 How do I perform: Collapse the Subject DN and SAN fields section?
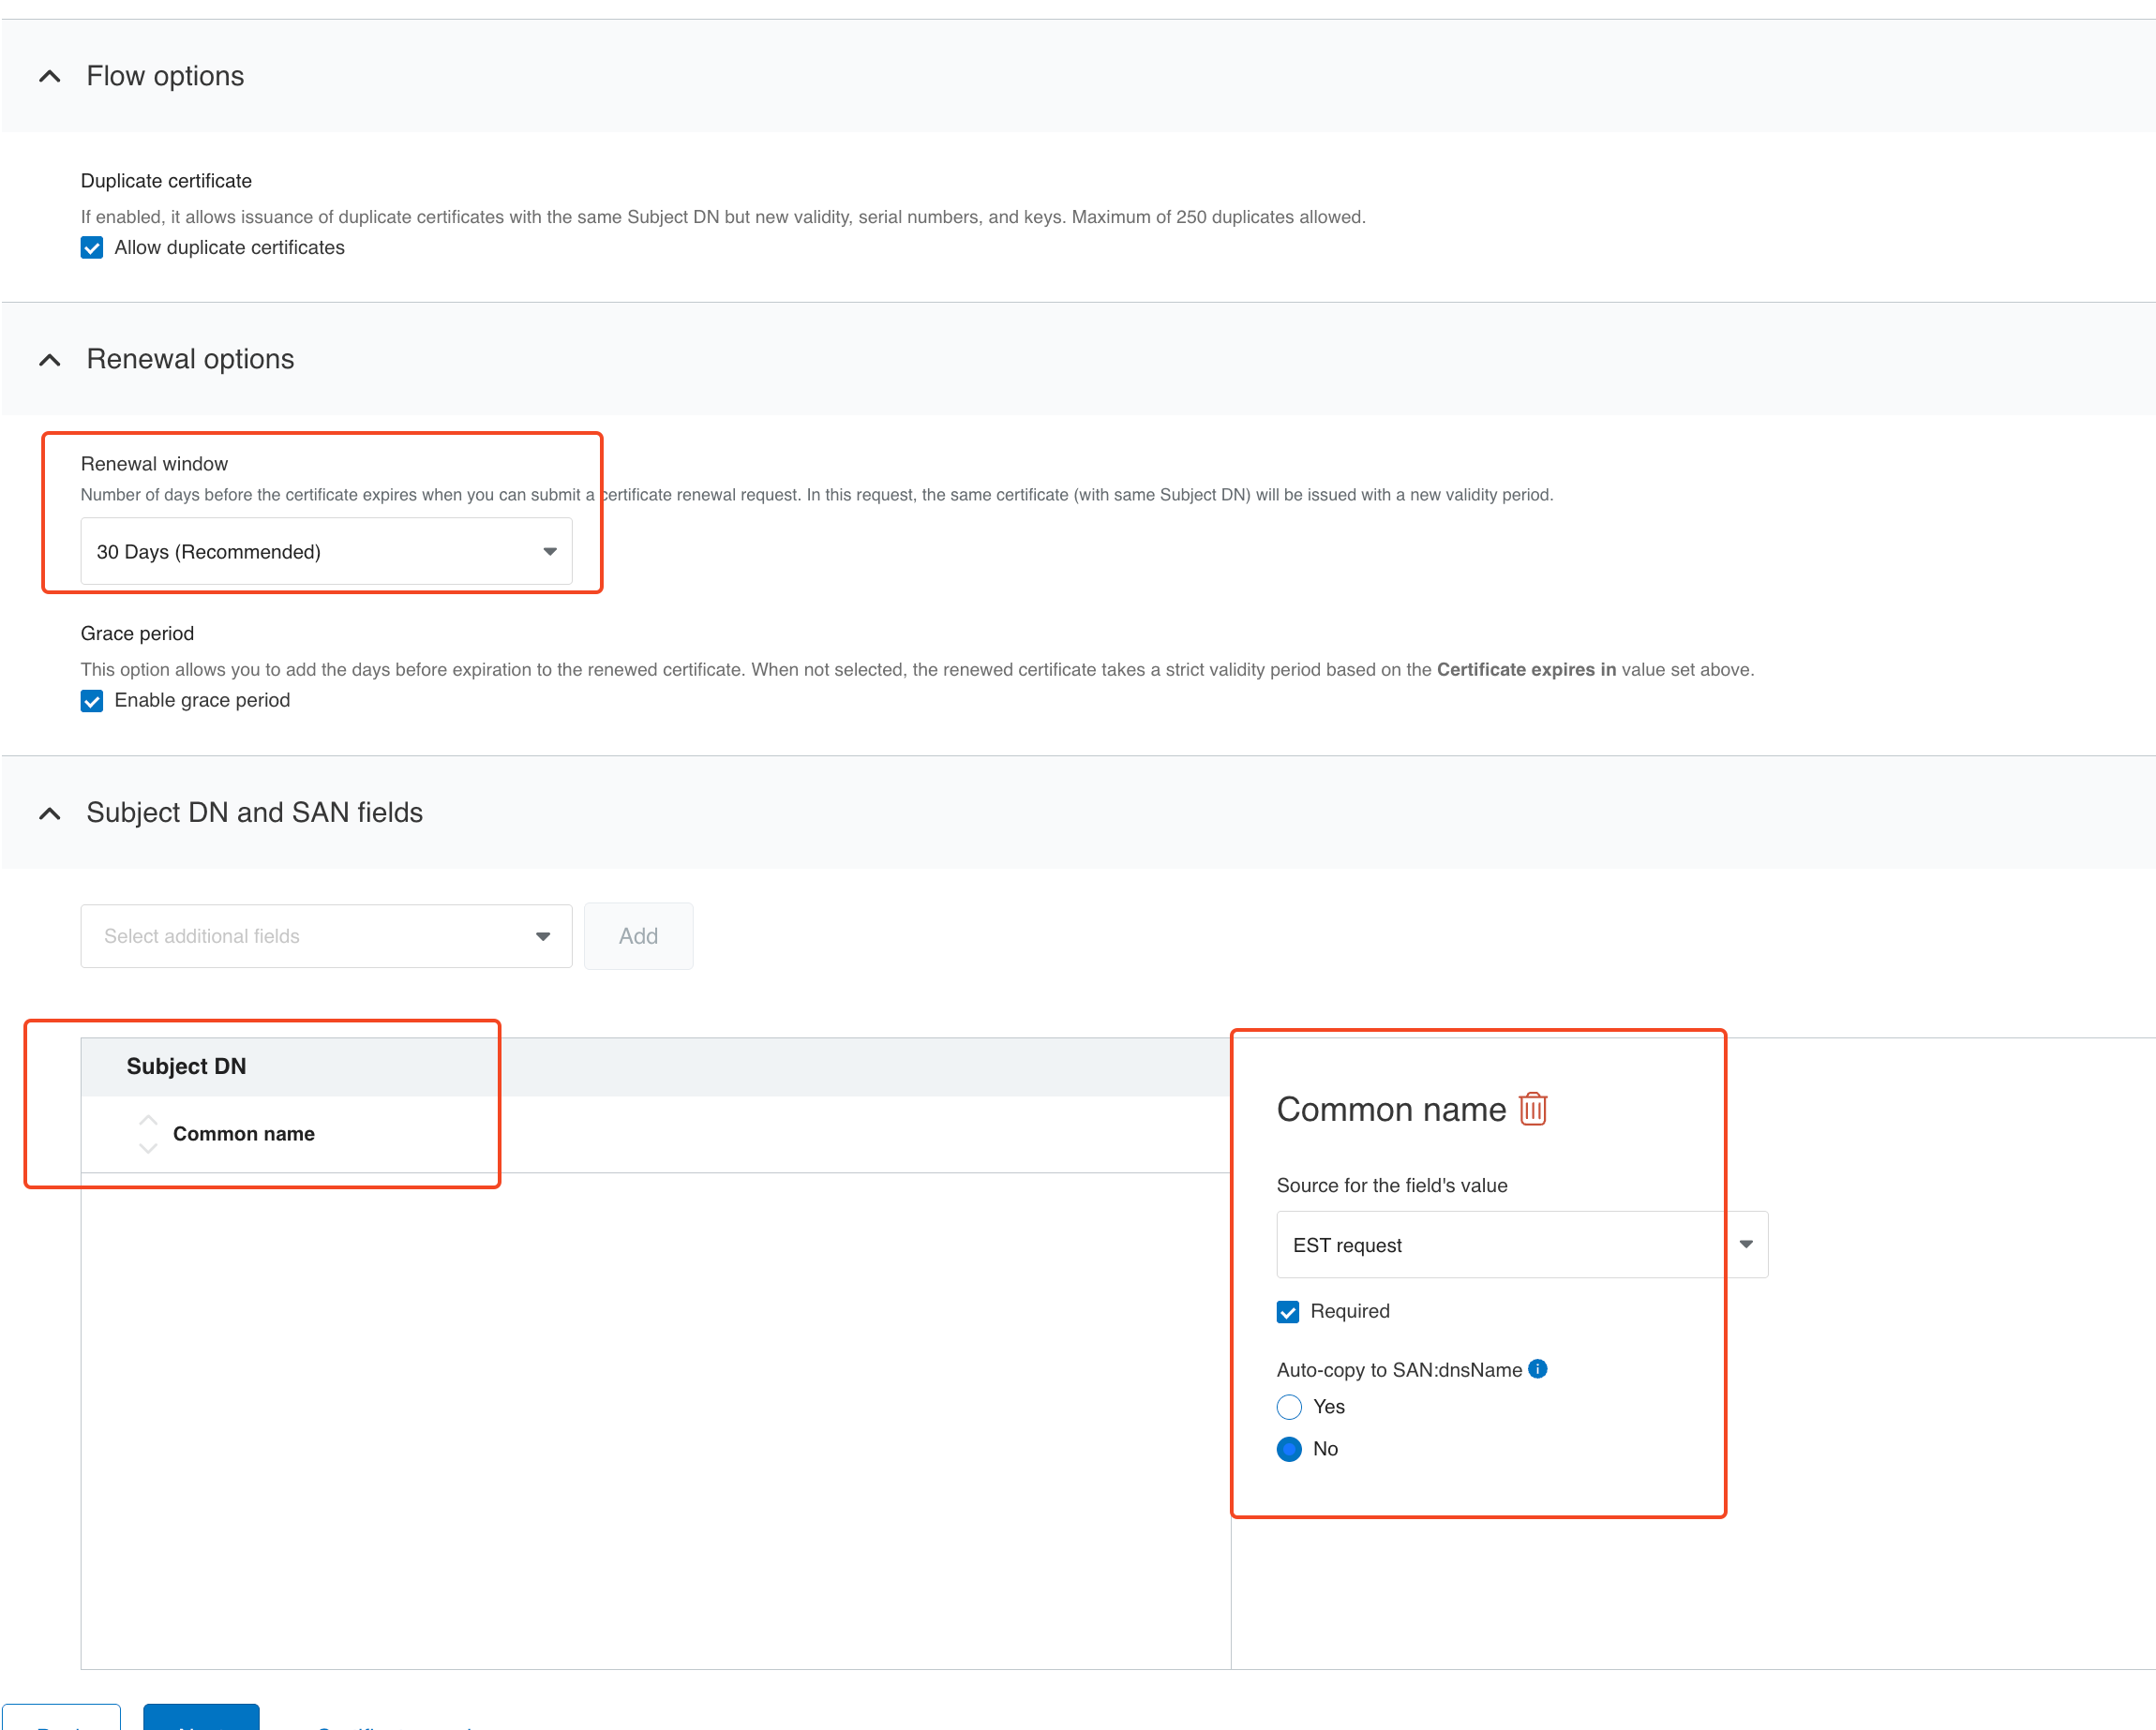coord(50,813)
